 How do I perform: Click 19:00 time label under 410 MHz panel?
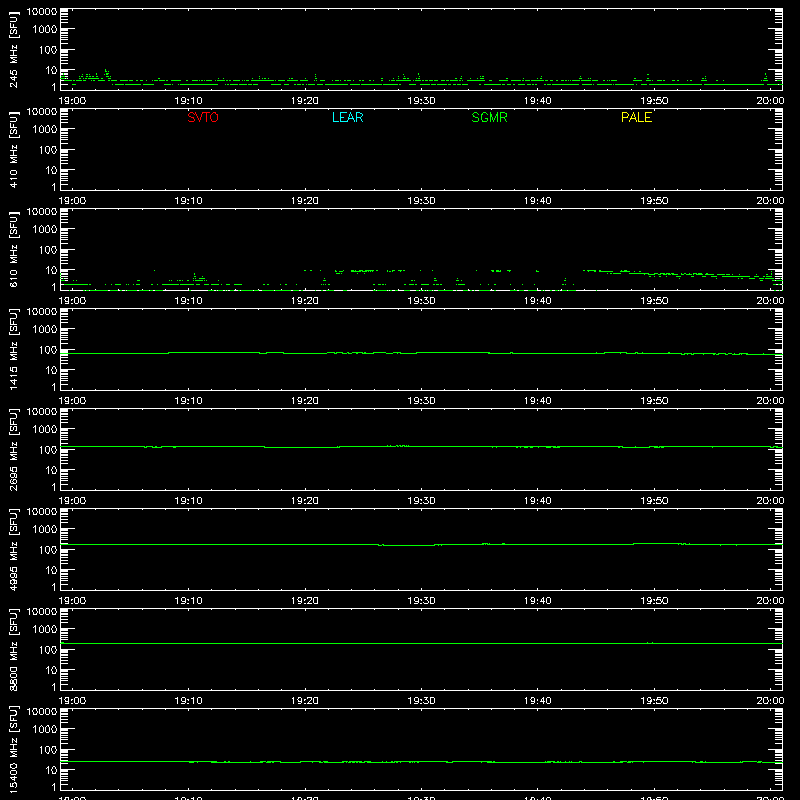tap(72, 201)
